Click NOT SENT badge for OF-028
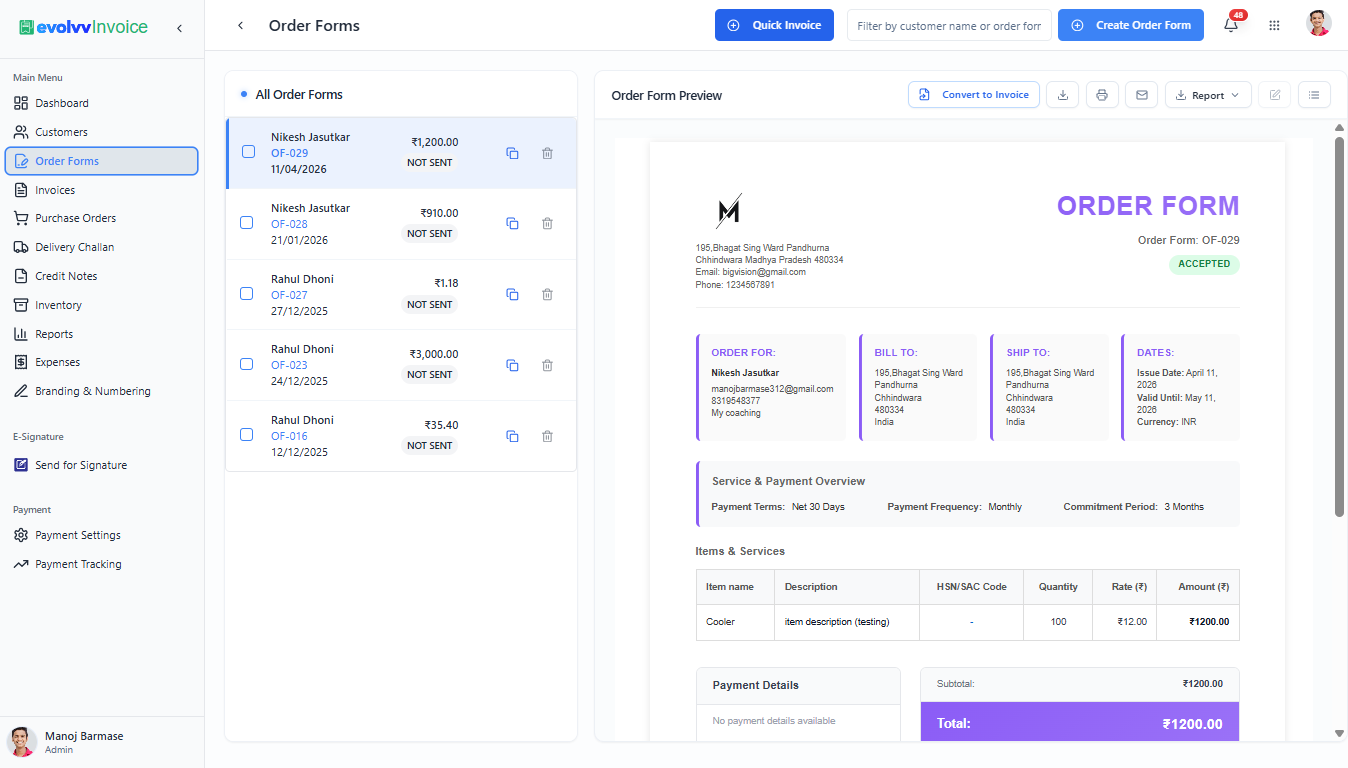The width and height of the screenshot is (1348, 768). point(430,233)
